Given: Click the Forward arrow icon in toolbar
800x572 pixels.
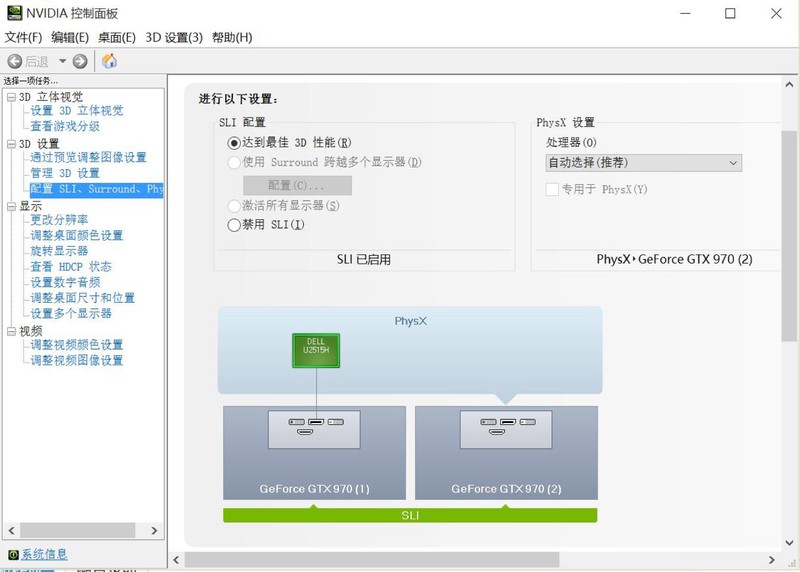Looking at the screenshot, I should 80,62.
